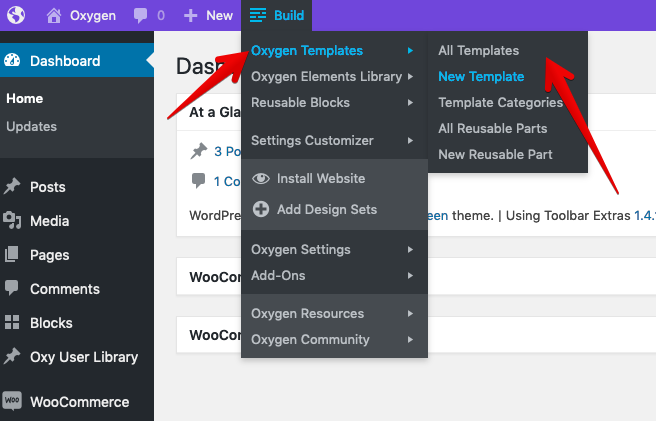Image resolution: width=656 pixels, height=421 pixels.
Task: Click the 3 Posts link in At a Glance
Action: pos(227,151)
